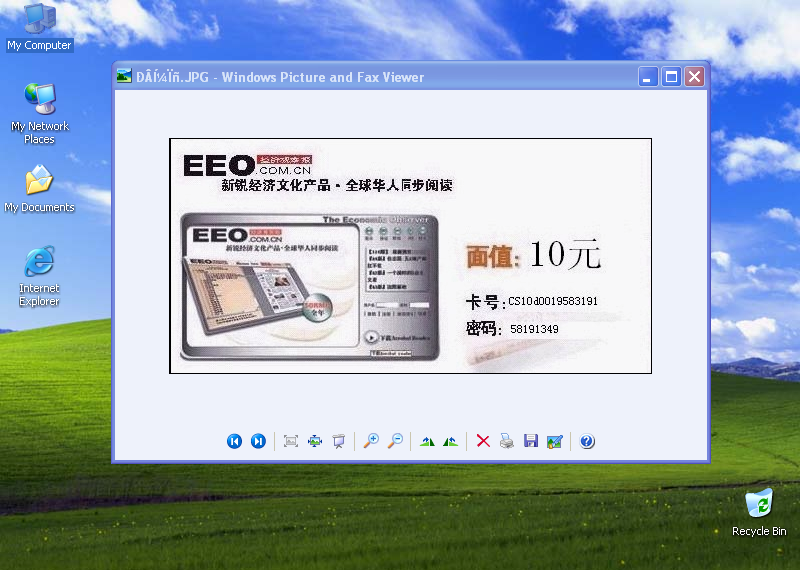Rotate the image clockwise

[427, 441]
